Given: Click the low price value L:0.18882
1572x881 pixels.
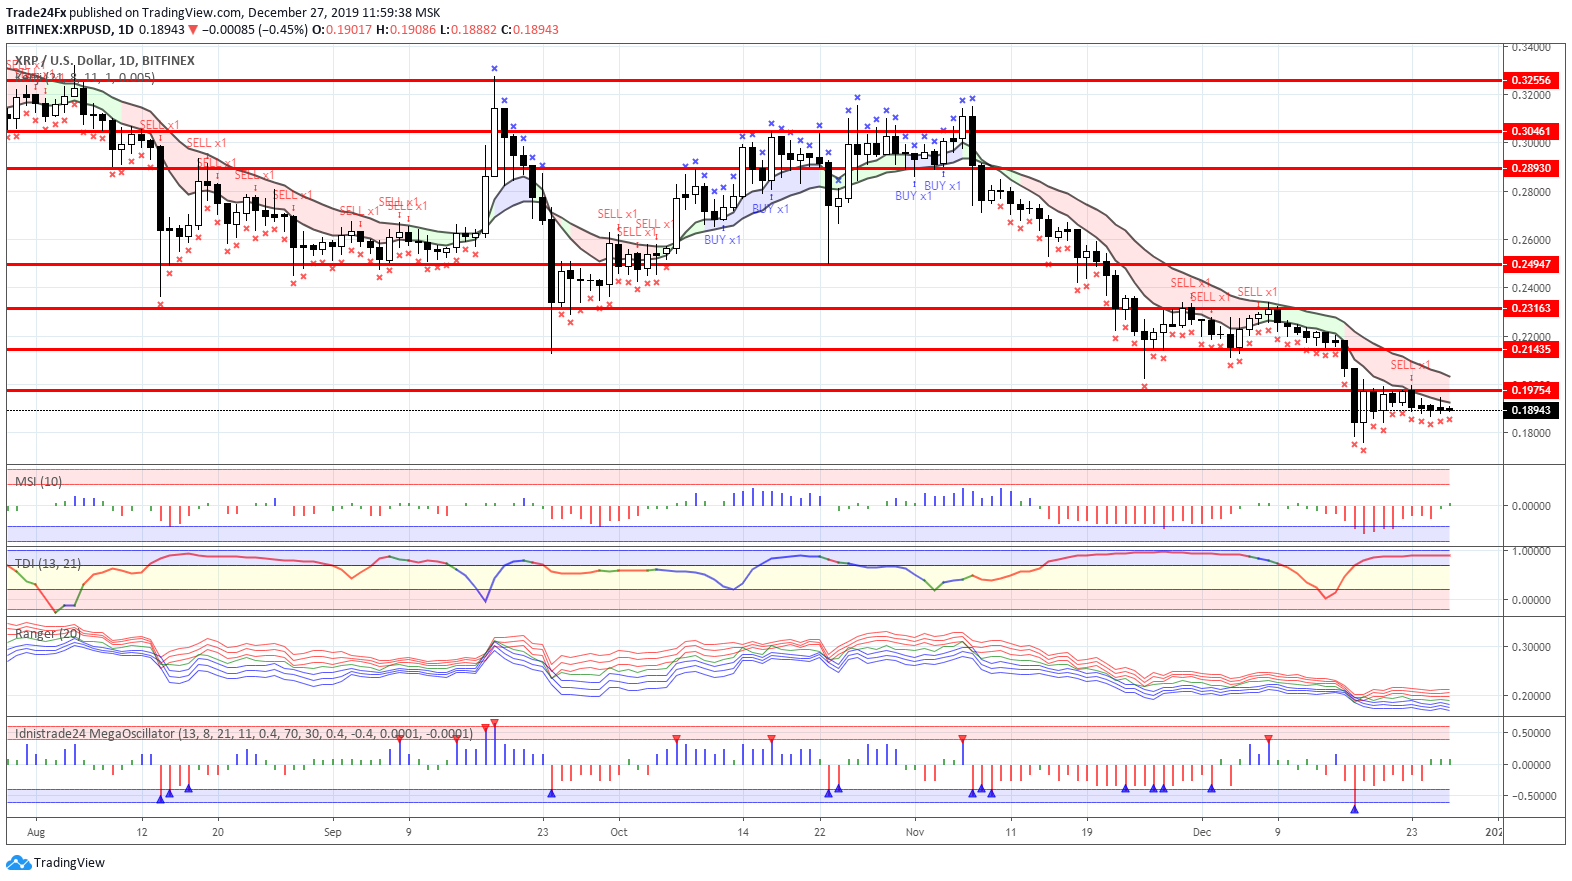Looking at the screenshot, I should (468, 30).
